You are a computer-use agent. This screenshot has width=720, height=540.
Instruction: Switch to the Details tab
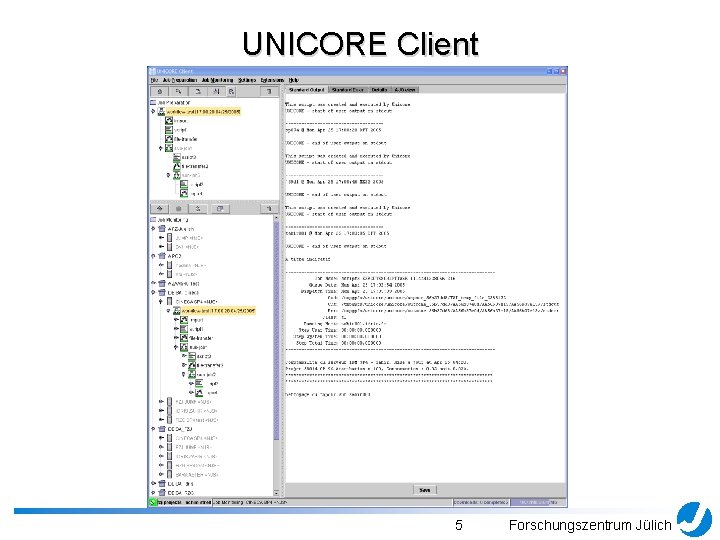coord(379,90)
